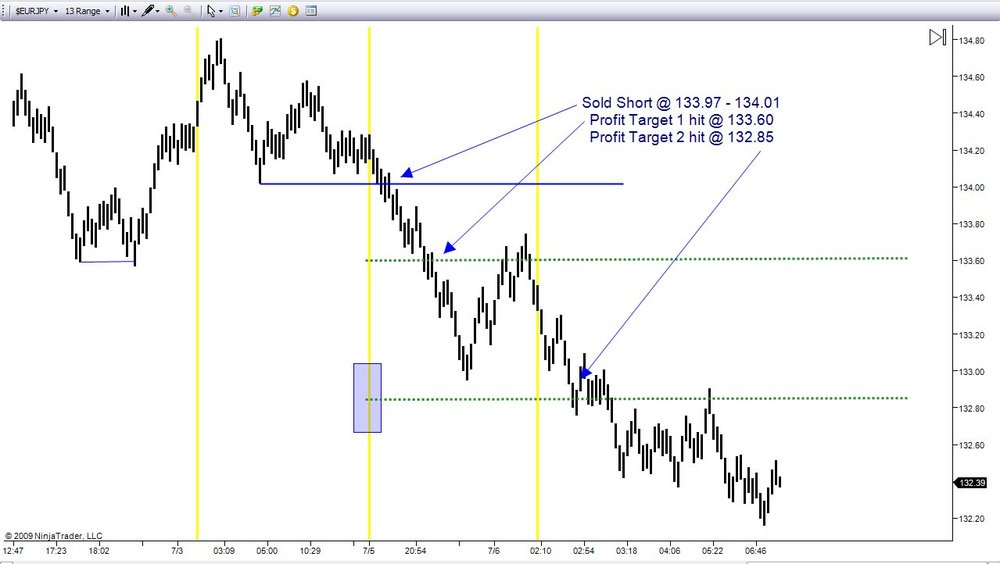This screenshot has width=1000, height=564.
Task: Select the 'Profit Target 1 hit @ 133.60' text
Action: pyautogui.click(x=681, y=120)
